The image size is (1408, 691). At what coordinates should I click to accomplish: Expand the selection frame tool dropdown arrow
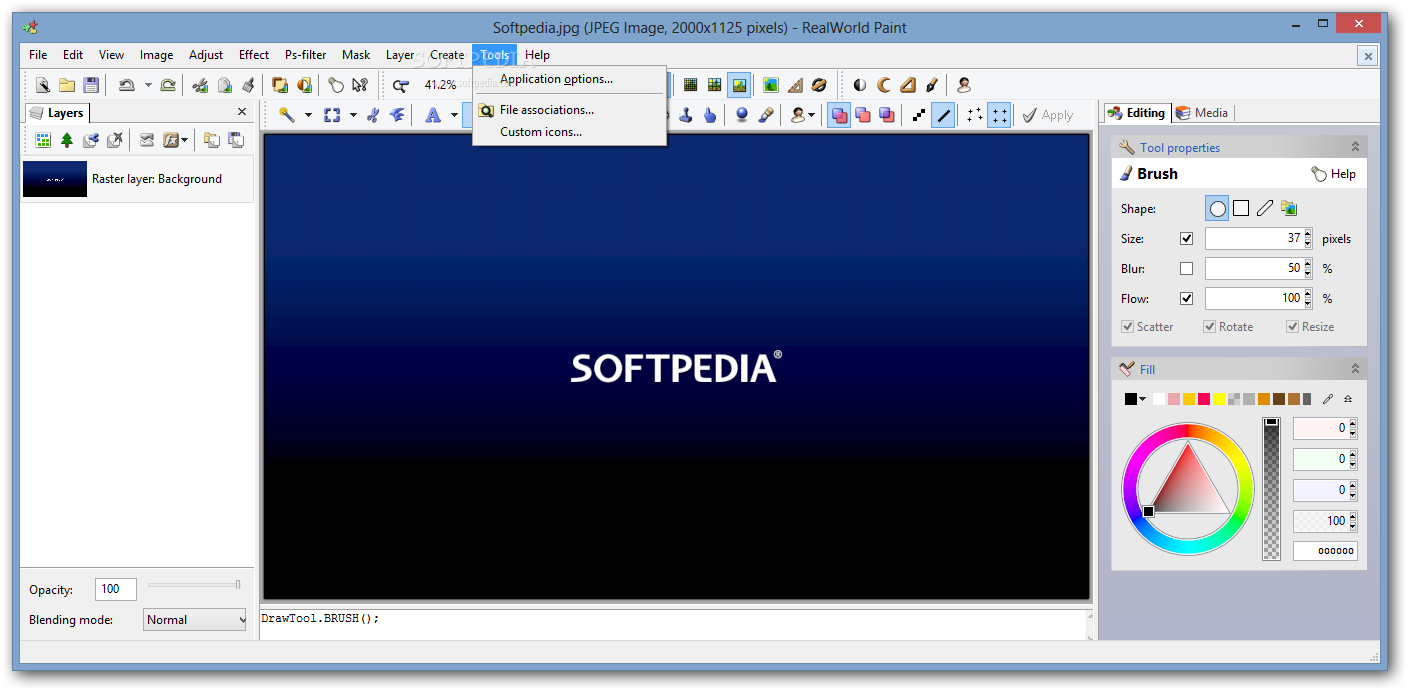(353, 115)
